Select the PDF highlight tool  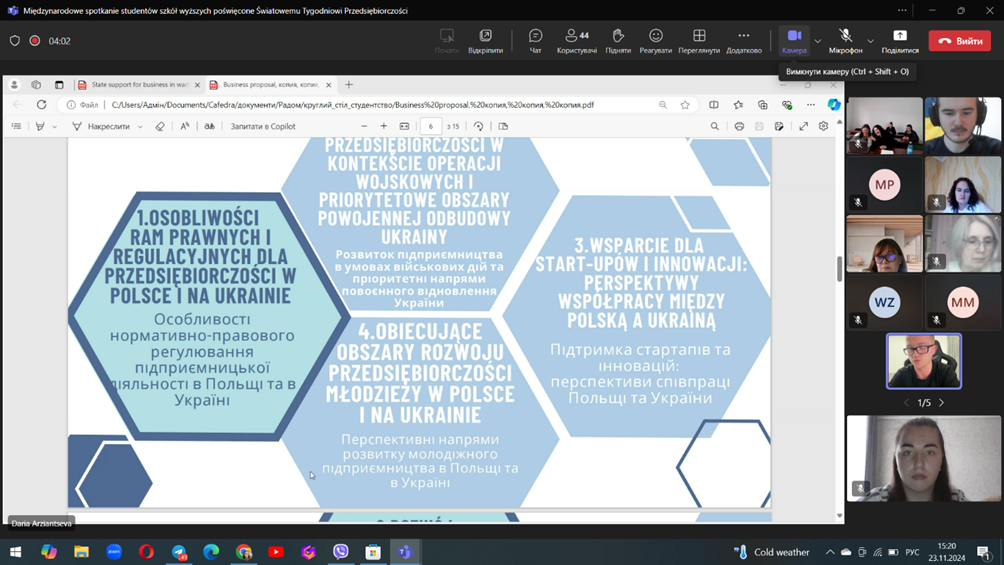pos(40,127)
